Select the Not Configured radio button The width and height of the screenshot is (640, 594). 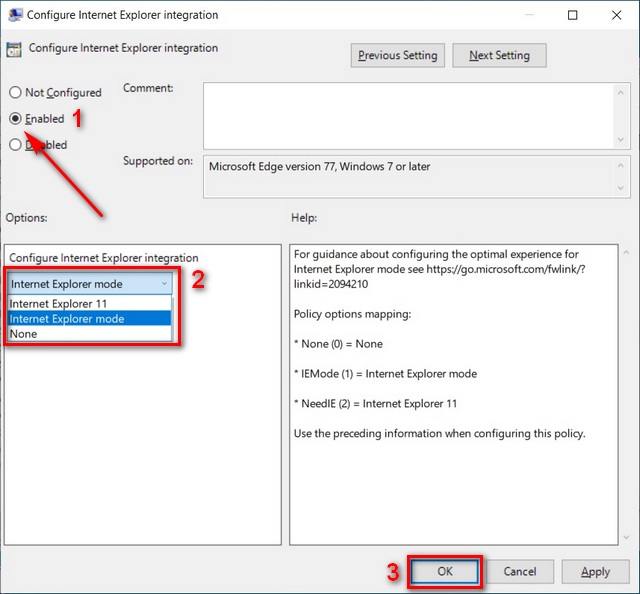[15, 93]
